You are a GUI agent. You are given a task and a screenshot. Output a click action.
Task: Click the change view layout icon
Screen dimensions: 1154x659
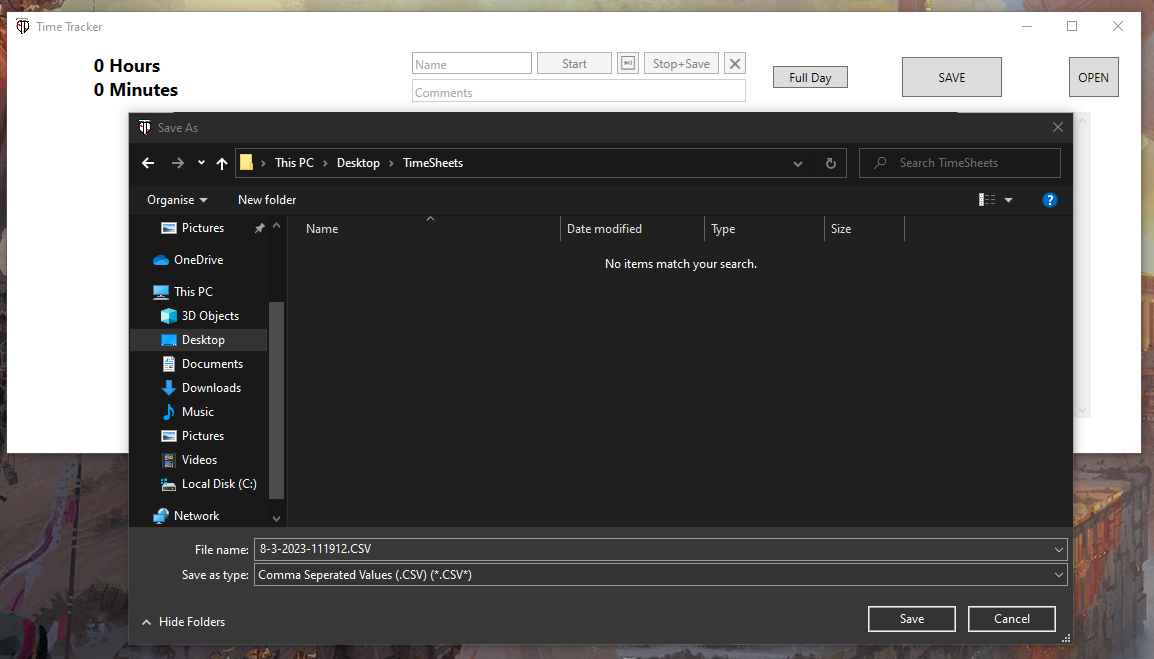coord(987,200)
